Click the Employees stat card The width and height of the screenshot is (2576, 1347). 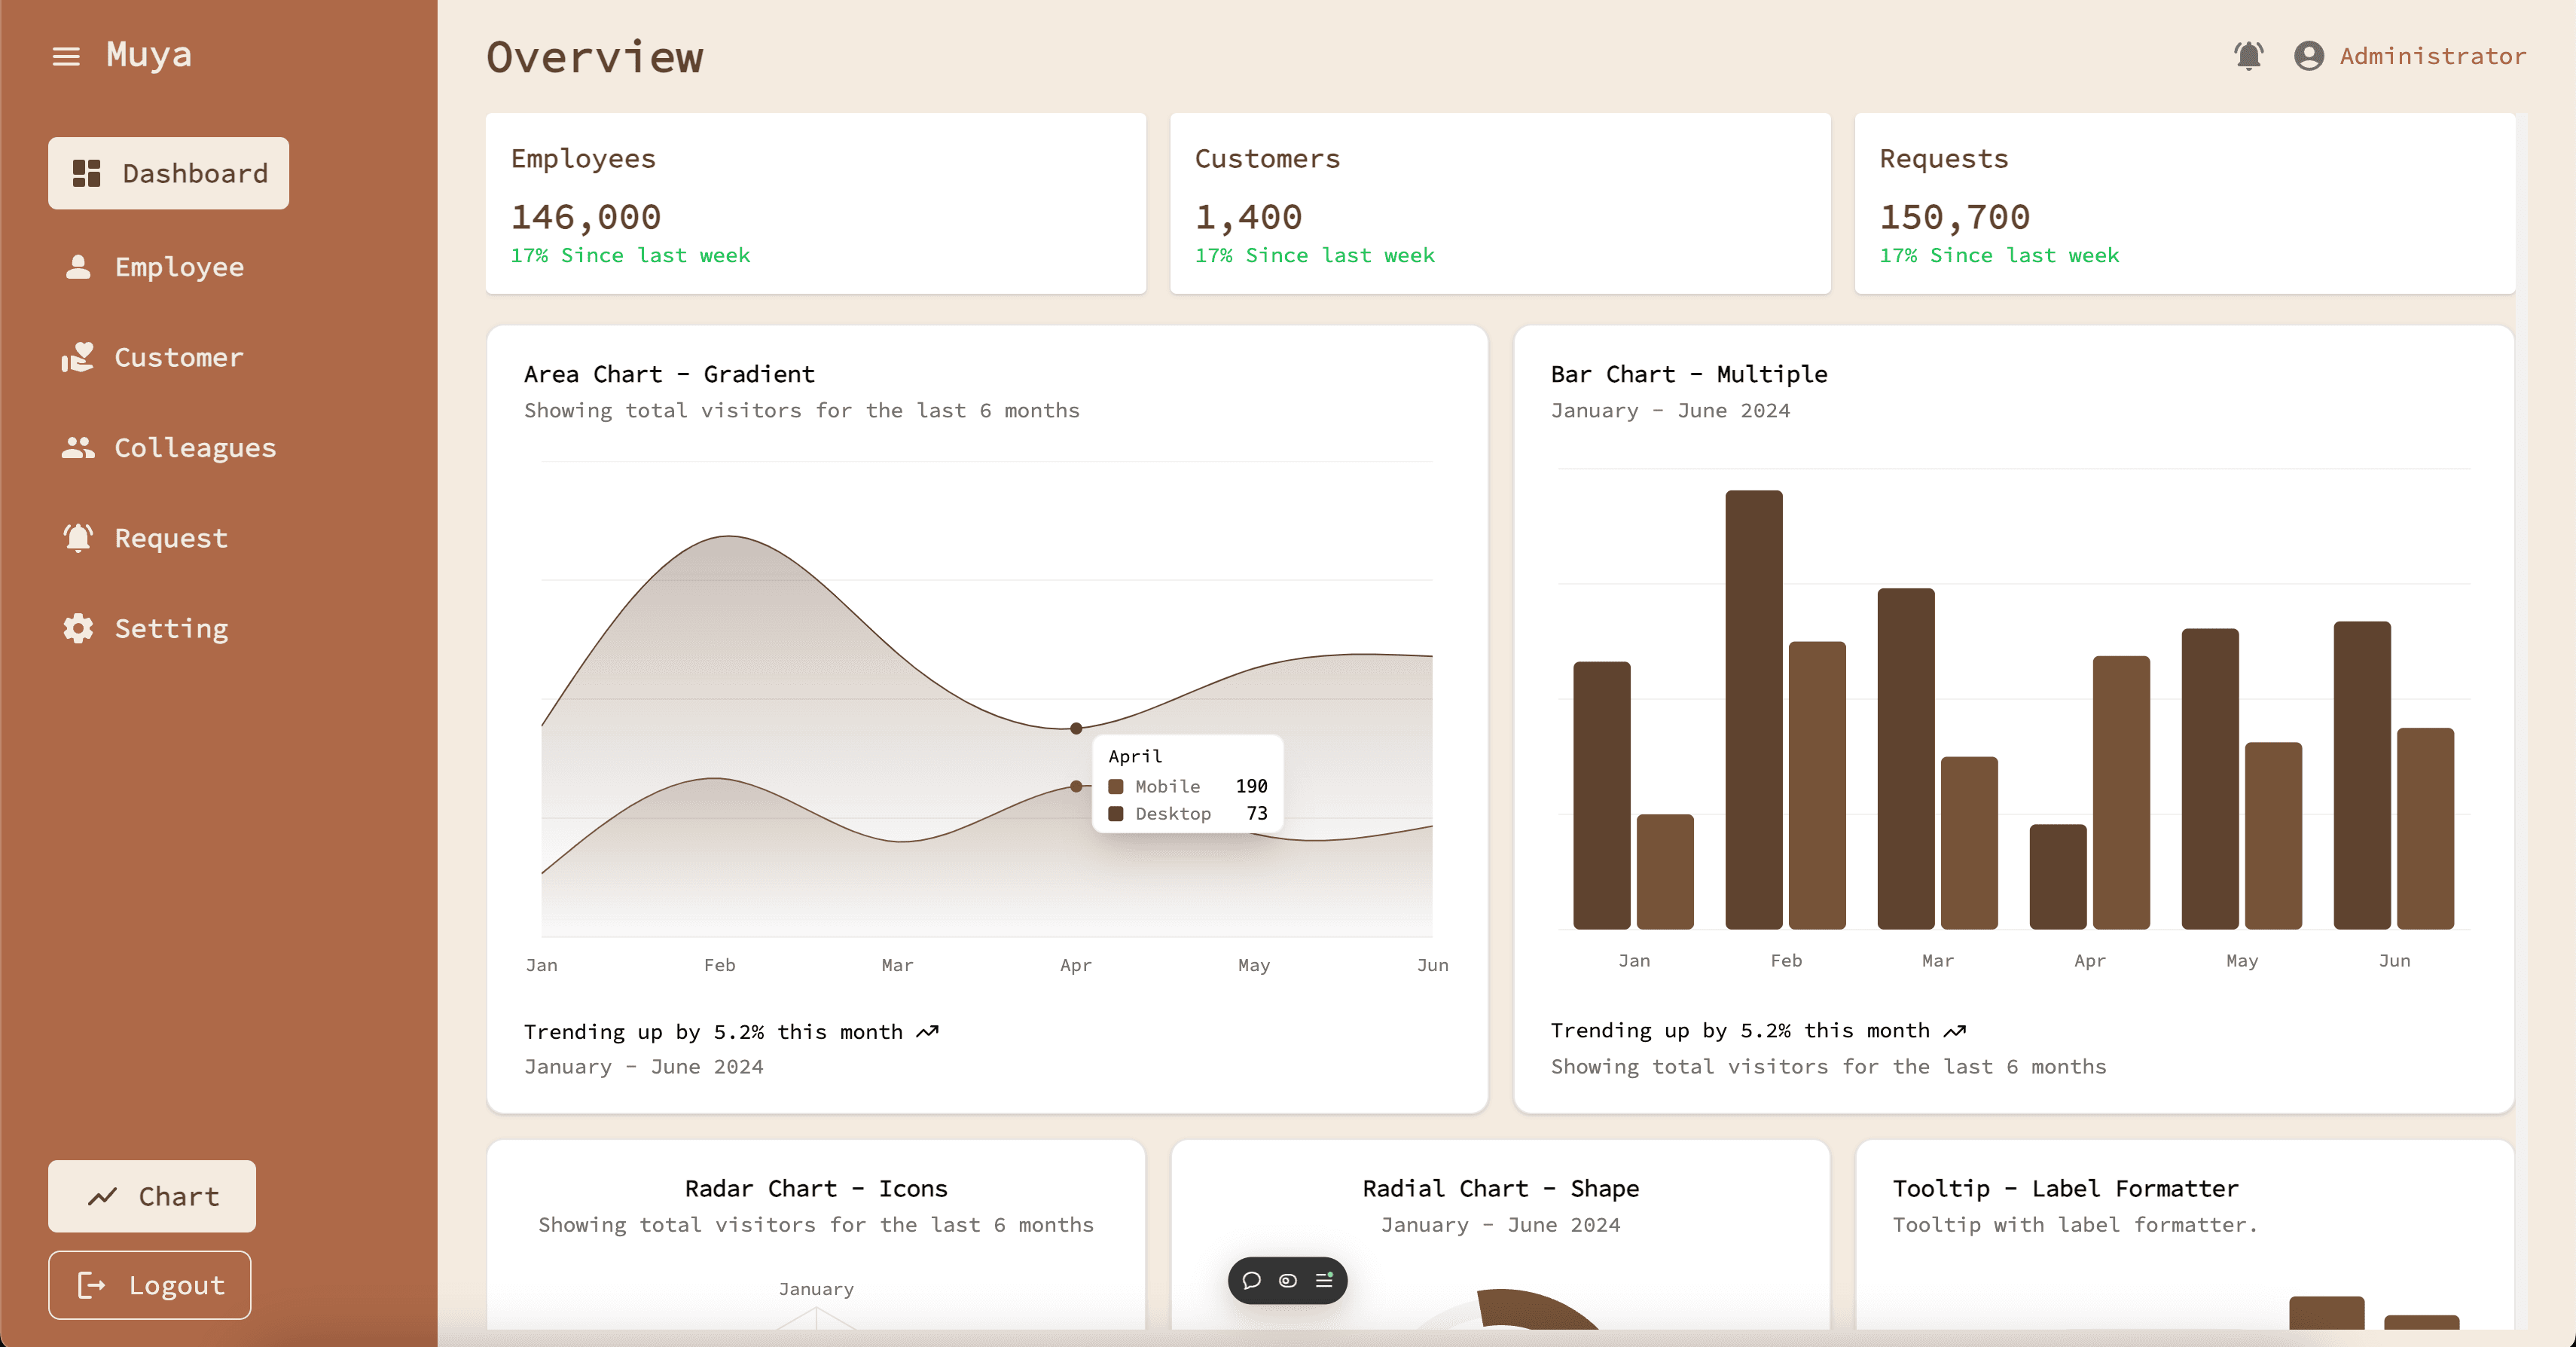(x=815, y=203)
